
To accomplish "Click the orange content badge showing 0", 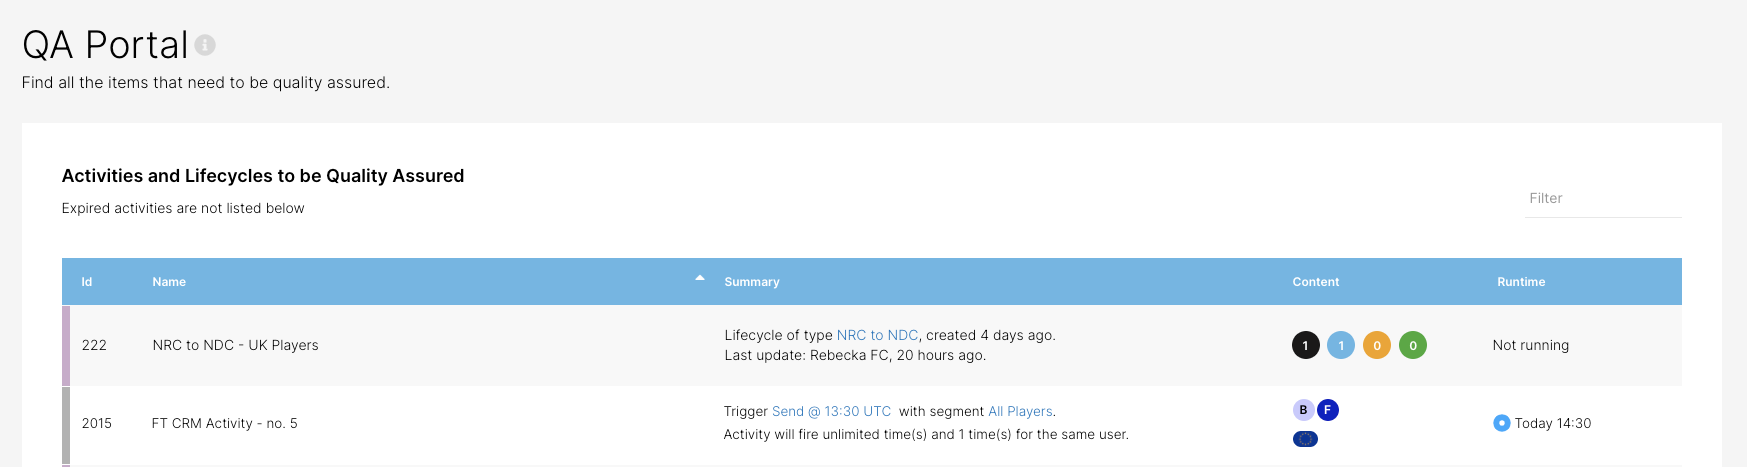I will click(1377, 345).
